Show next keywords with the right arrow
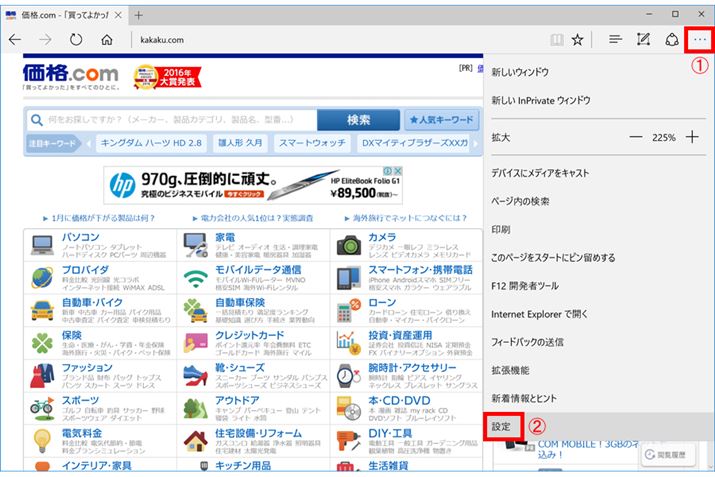This screenshot has width=715, height=477. pyautogui.click(x=475, y=143)
